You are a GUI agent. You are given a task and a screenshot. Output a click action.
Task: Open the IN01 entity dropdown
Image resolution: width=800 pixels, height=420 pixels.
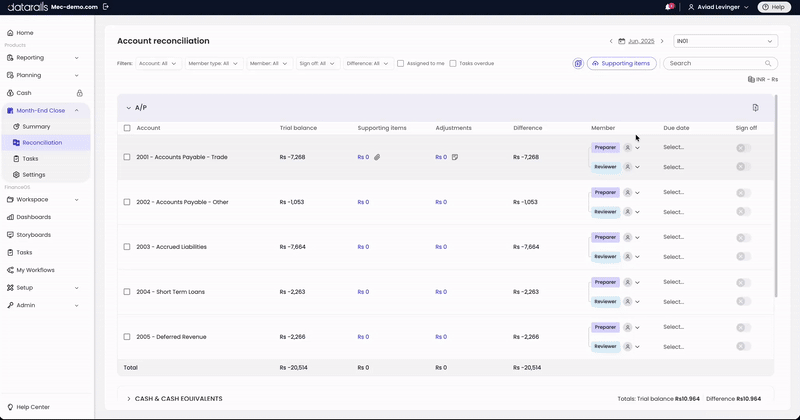[x=725, y=41]
